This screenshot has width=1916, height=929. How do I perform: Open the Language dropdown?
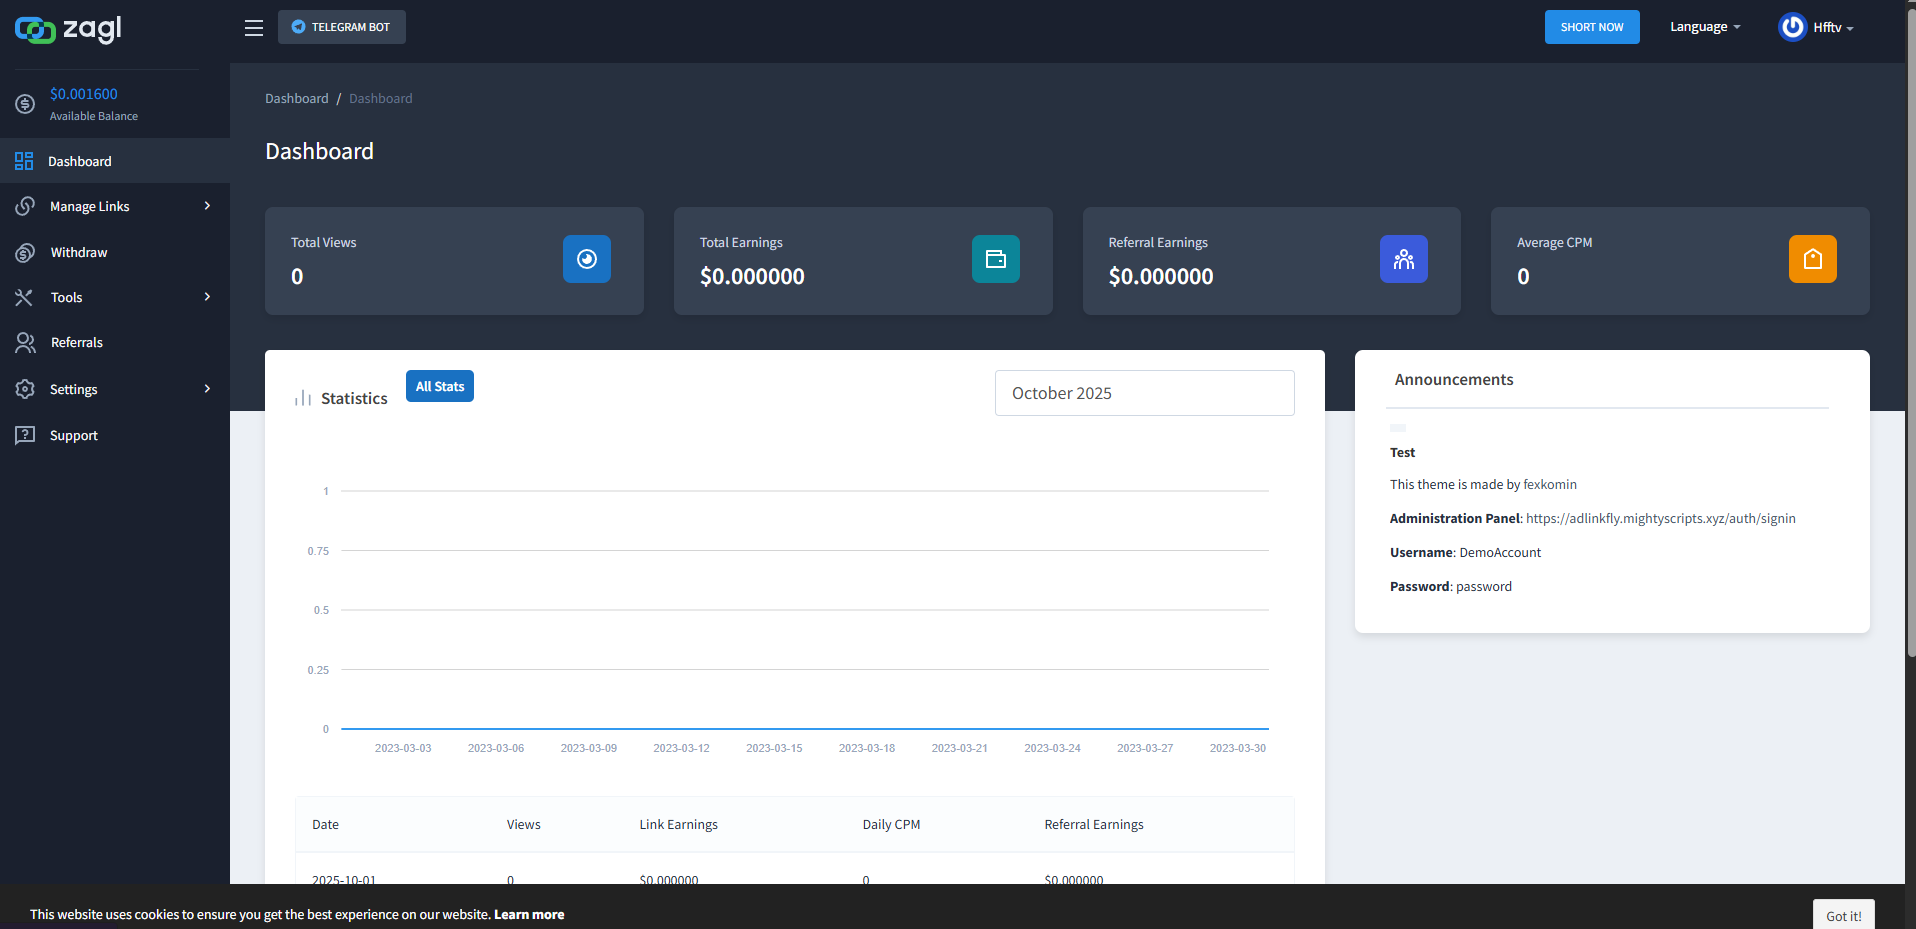pos(1704,27)
